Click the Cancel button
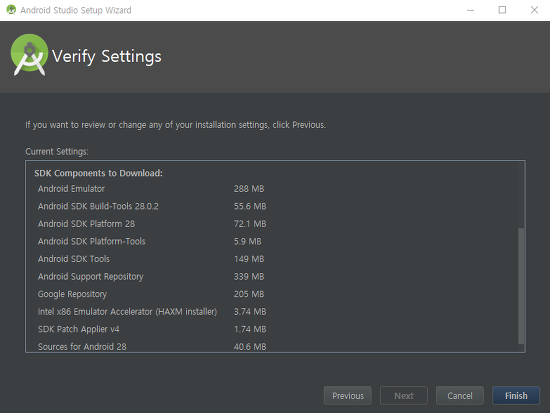The image size is (550, 413). point(460,395)
